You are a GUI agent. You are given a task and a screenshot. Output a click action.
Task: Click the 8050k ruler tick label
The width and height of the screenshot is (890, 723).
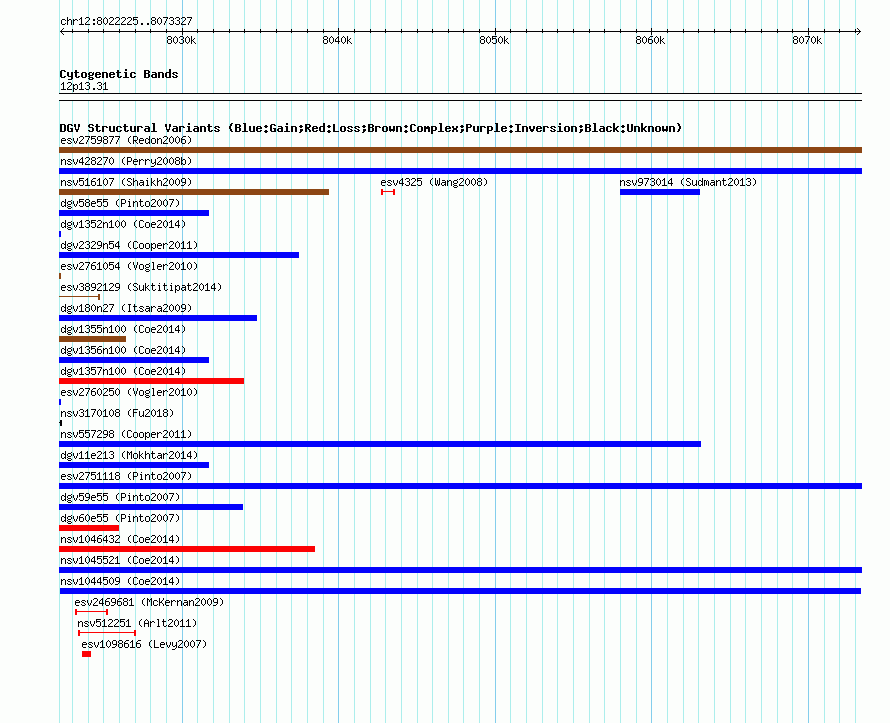point(494,40)
